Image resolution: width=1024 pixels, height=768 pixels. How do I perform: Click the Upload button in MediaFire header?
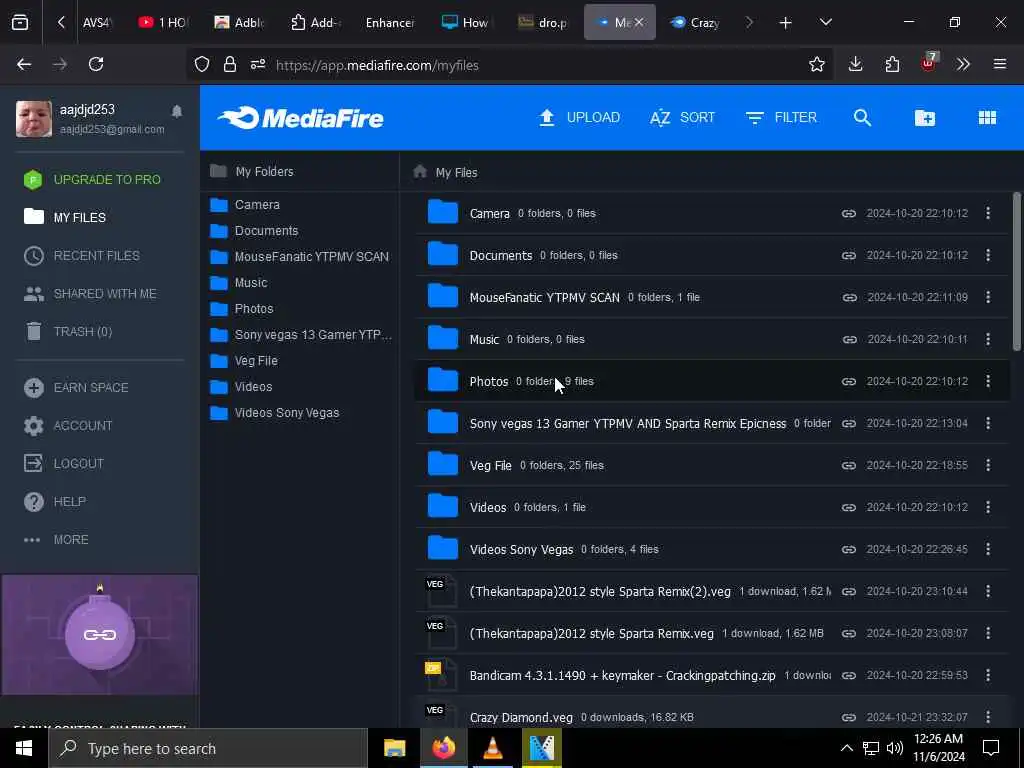pos(579,118)
